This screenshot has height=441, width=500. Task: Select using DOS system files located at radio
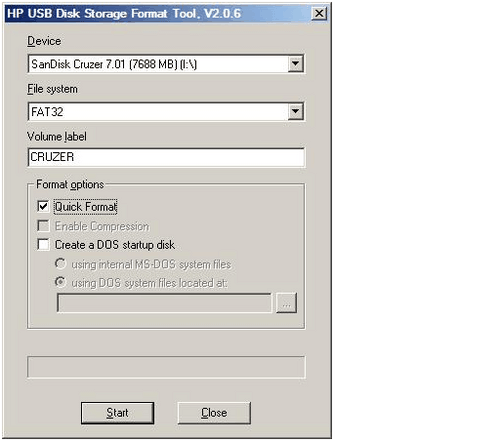coord(60,282)
